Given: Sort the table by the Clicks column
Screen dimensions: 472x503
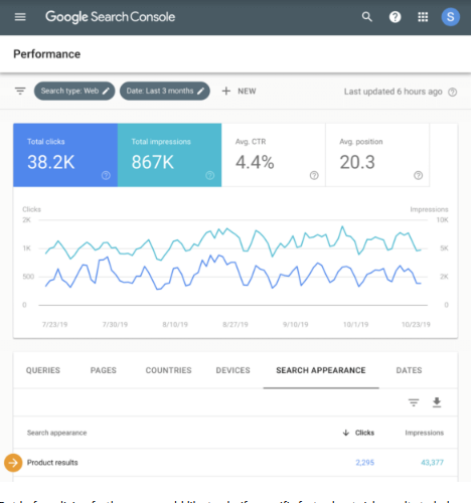Looking at the screenshot, I should coord(359,433).
